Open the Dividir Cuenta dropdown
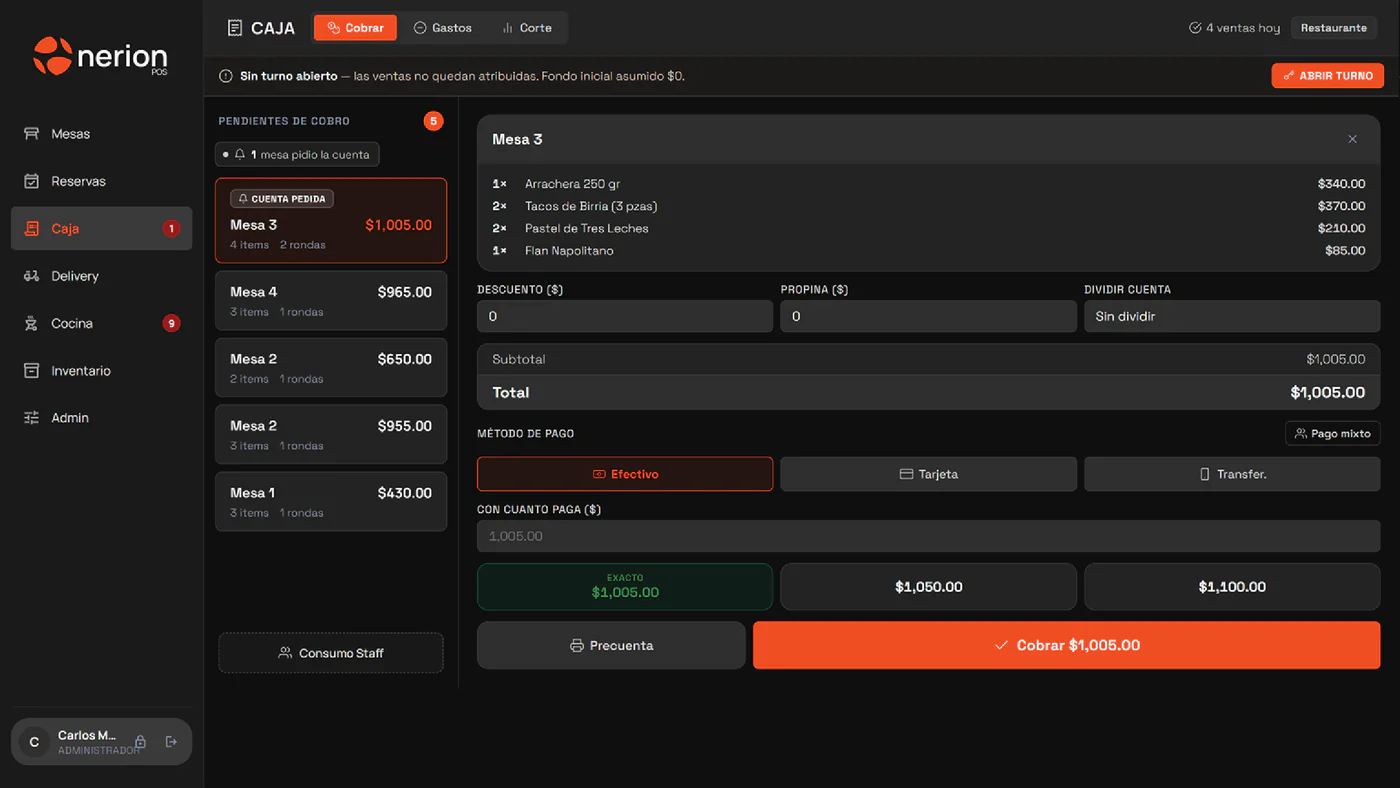Image resolution: width=1400 pixels, height=788 pixels. click(1232, 316)
